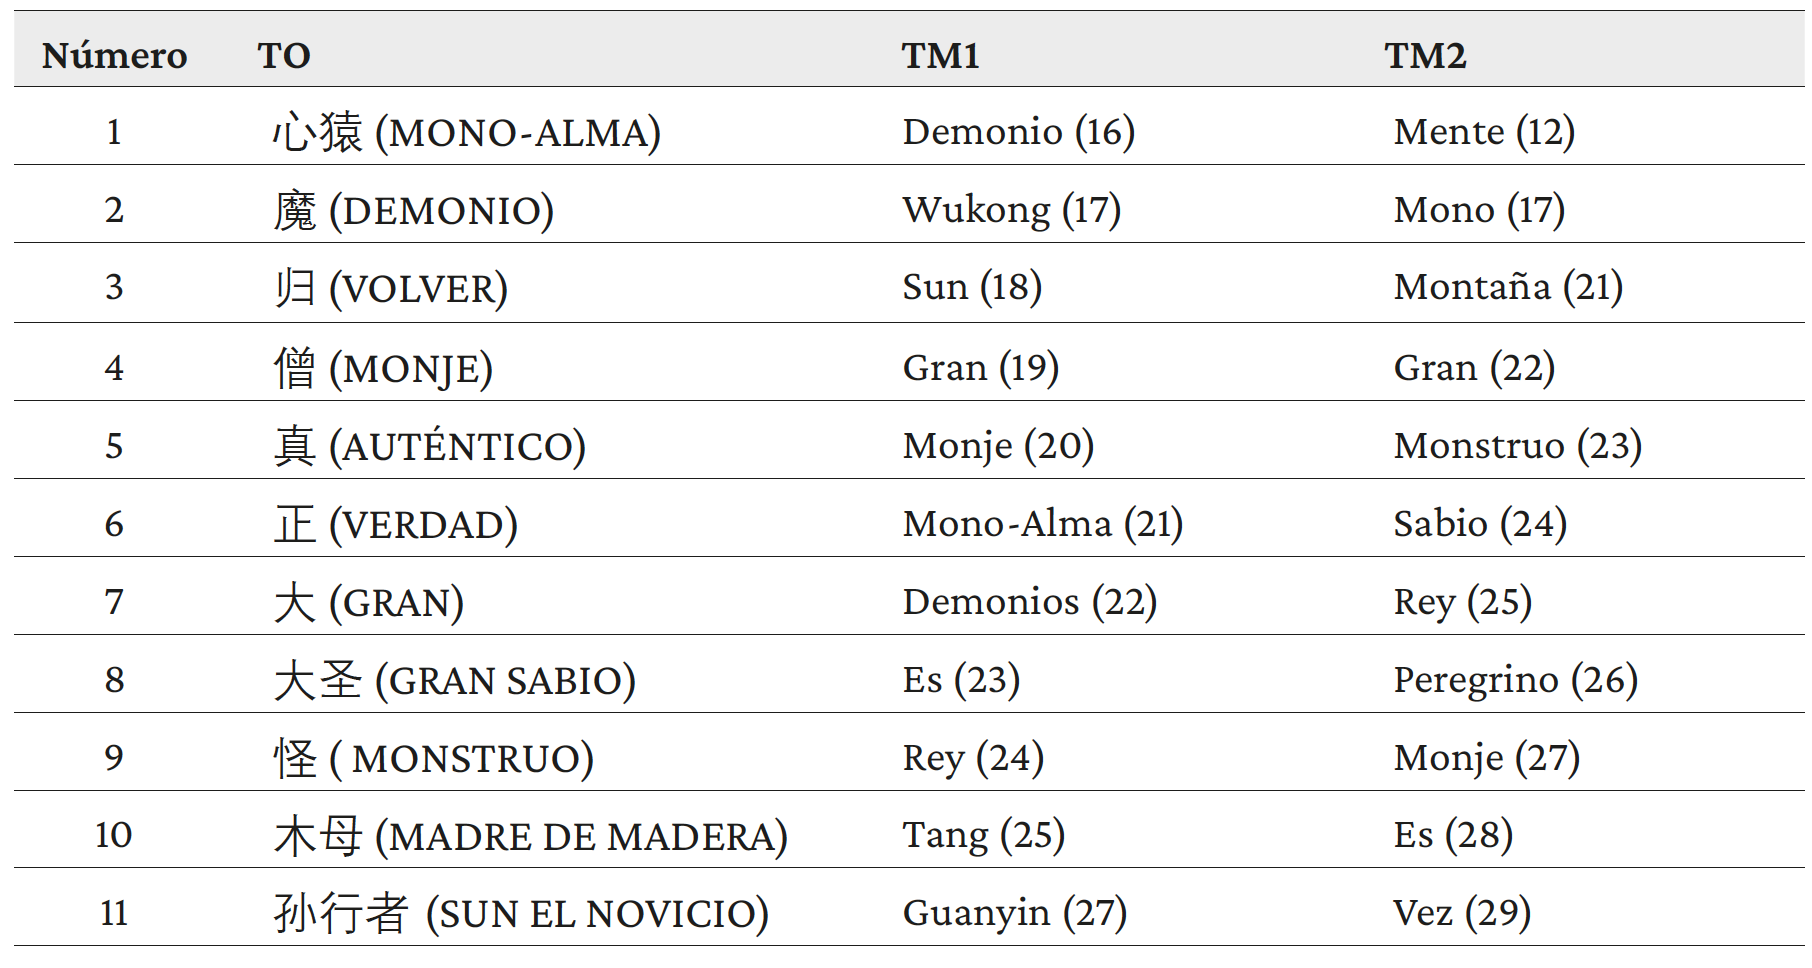Select the Mono-Alma (21) cell
Screen dimensions: 1812x968
[x=1042, y=524]
